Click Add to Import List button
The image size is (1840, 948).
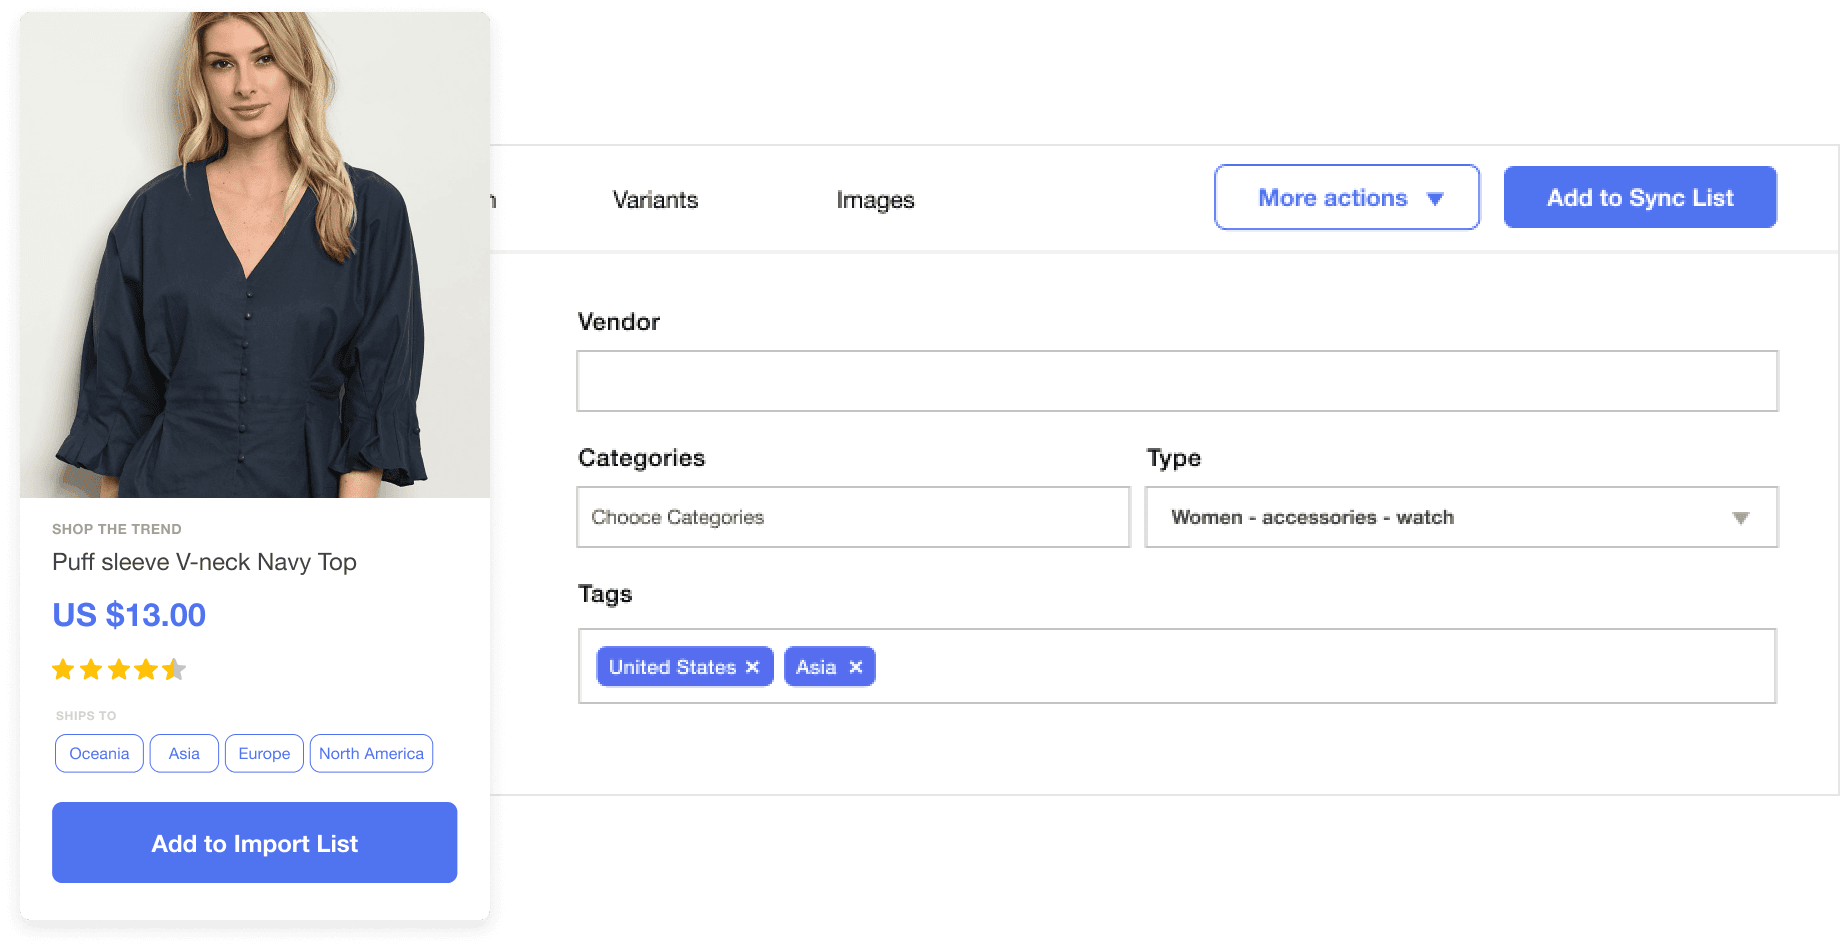[x=254, y=843]
